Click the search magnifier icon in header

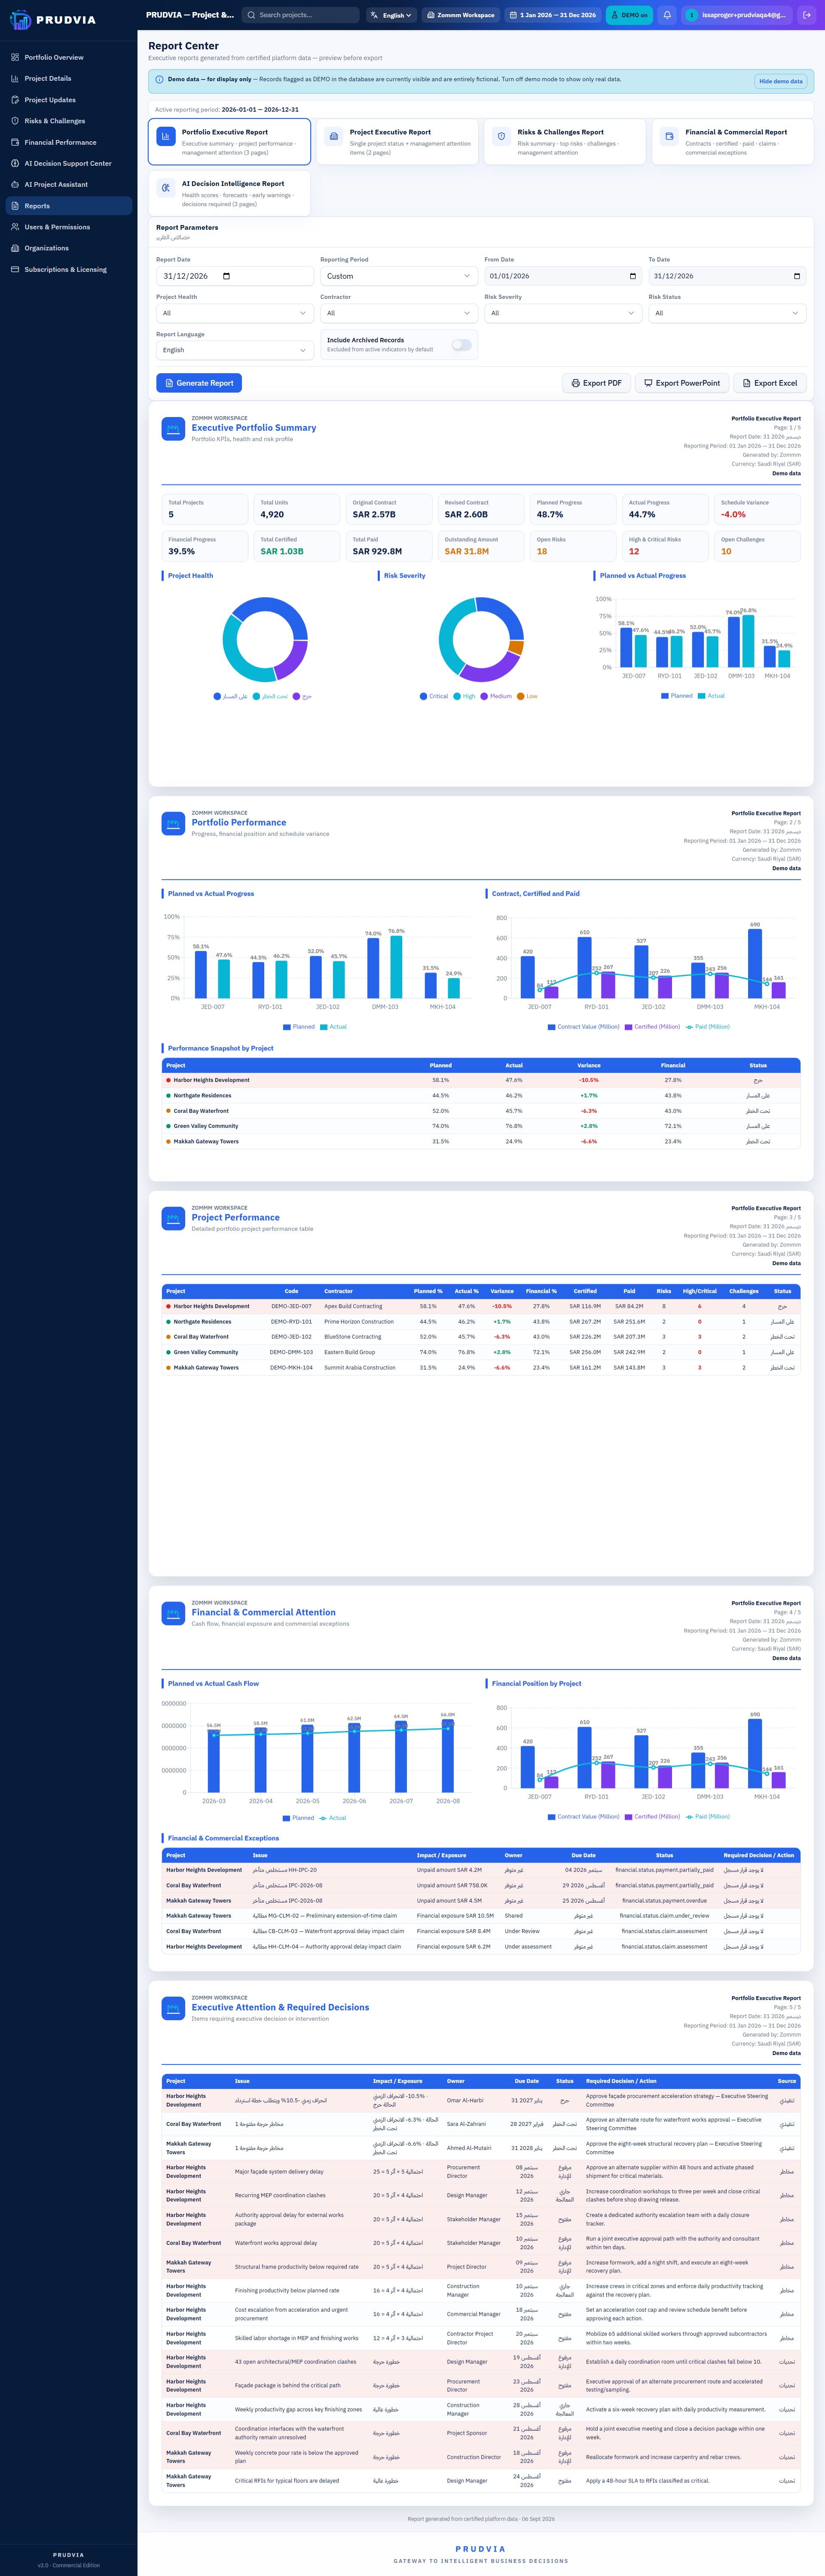[251, 15]
